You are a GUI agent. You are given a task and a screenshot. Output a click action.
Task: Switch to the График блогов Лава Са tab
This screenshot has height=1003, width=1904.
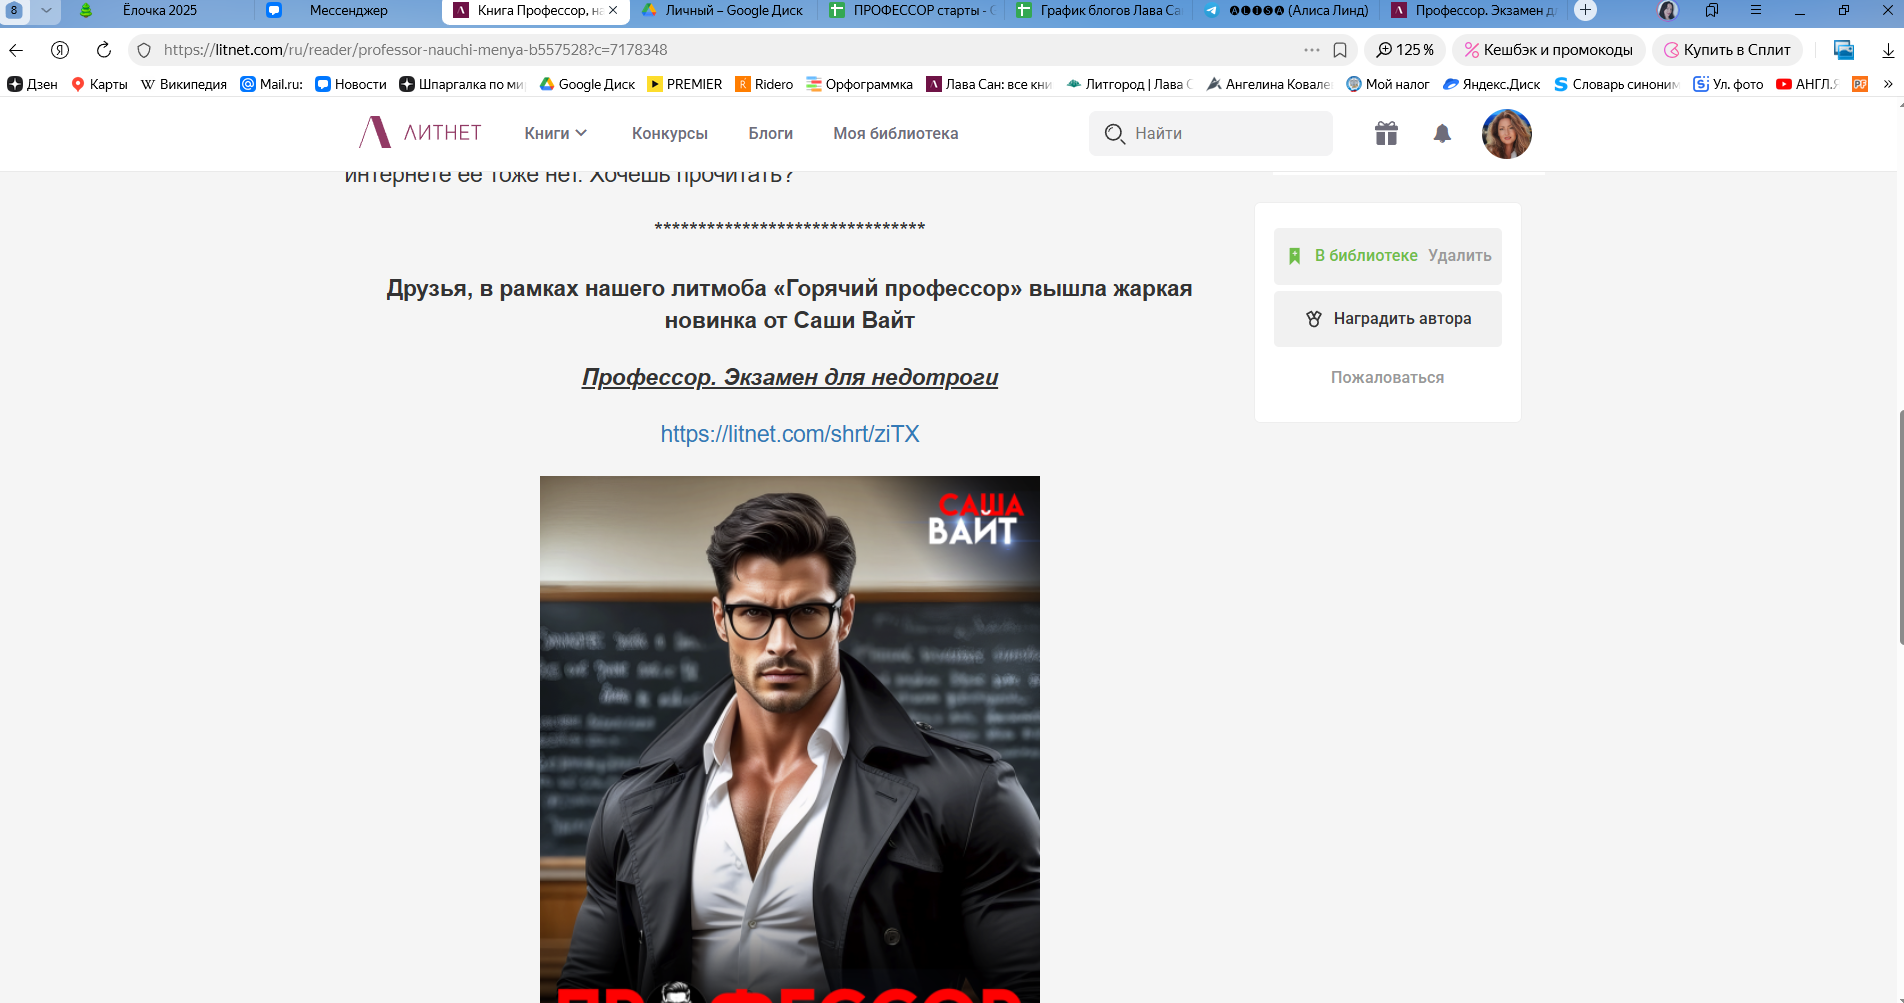pos(1099,10)
